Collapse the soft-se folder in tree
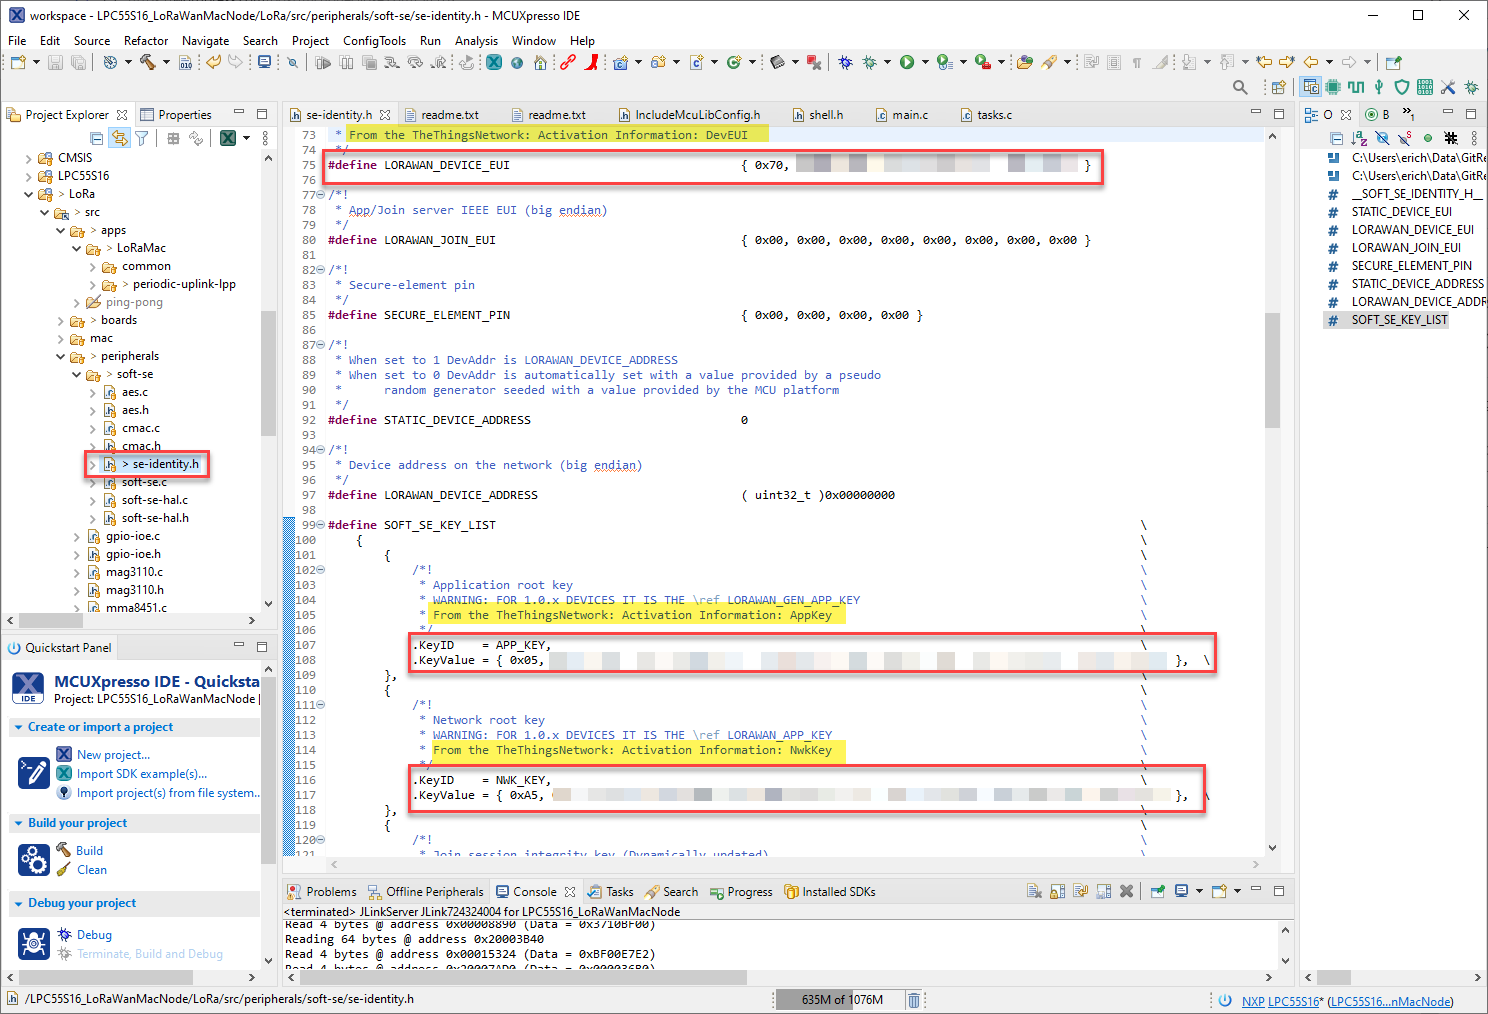The image size is (1488, 1014). pyautogui.click(x=77, y=375)
